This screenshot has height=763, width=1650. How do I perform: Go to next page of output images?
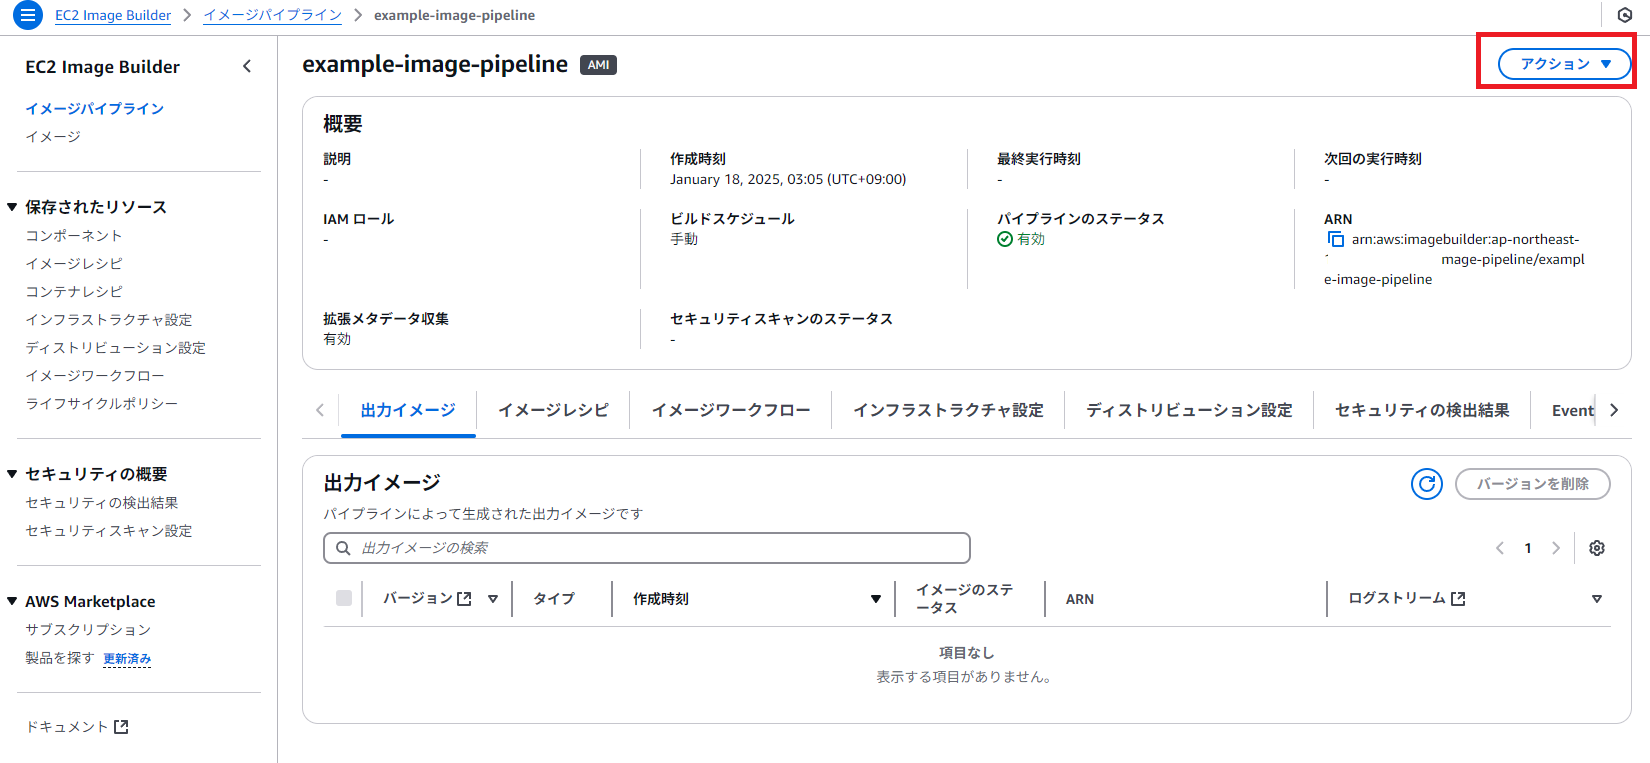[1555, 548]
